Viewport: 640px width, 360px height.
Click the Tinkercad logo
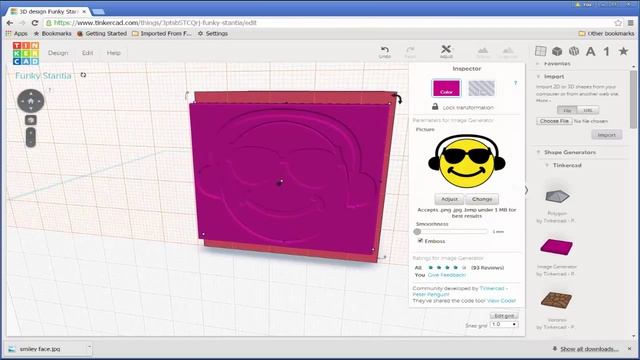pos(26,53)
